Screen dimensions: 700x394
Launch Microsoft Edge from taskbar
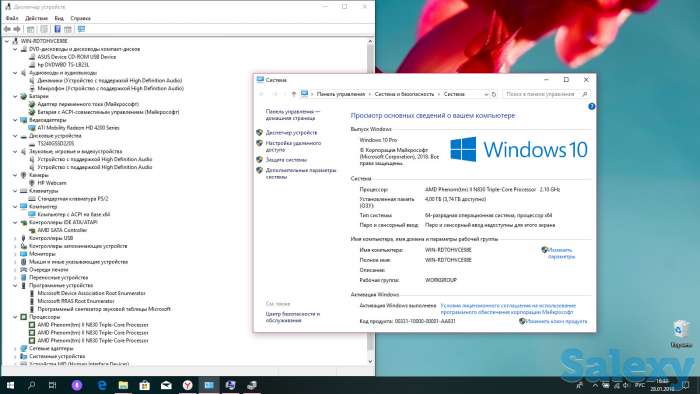pyautogui.click(x=102, y=385)
